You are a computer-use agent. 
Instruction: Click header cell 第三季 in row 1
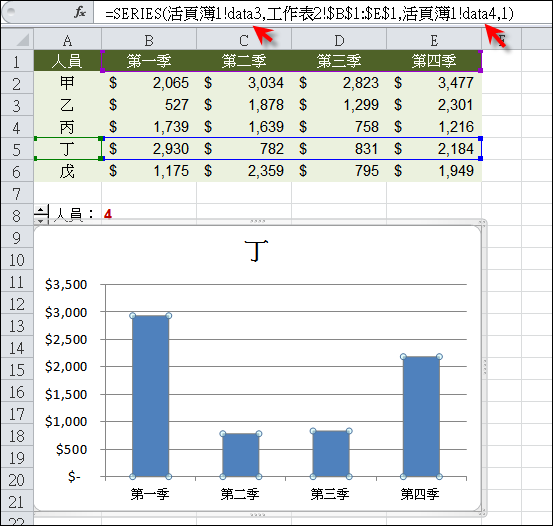point(339,61)
